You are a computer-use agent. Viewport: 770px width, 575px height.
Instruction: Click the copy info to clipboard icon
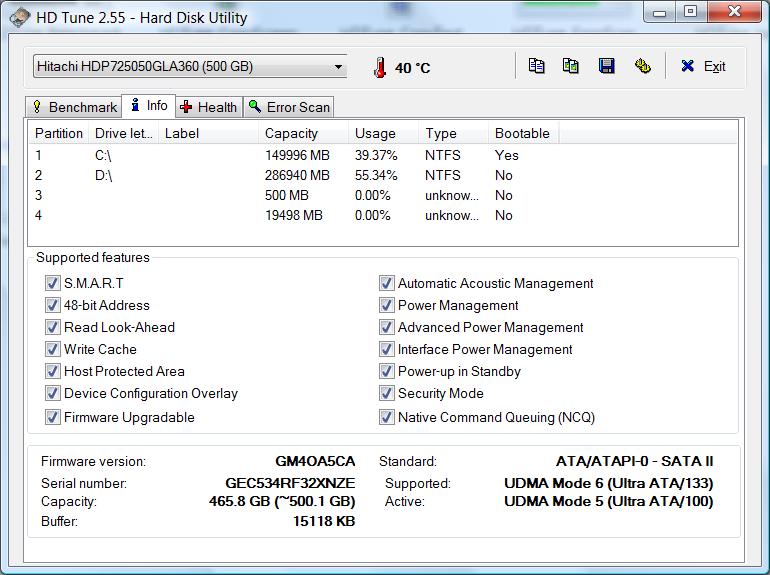point(536,66)
